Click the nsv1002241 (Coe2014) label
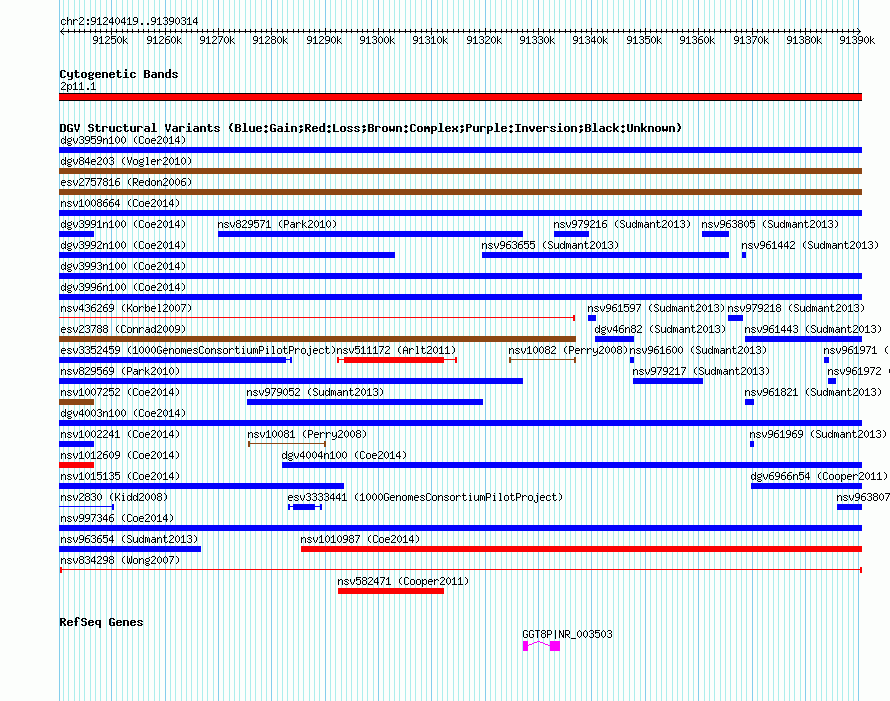The height and width of the screenshot is (701, 890). 120,434
